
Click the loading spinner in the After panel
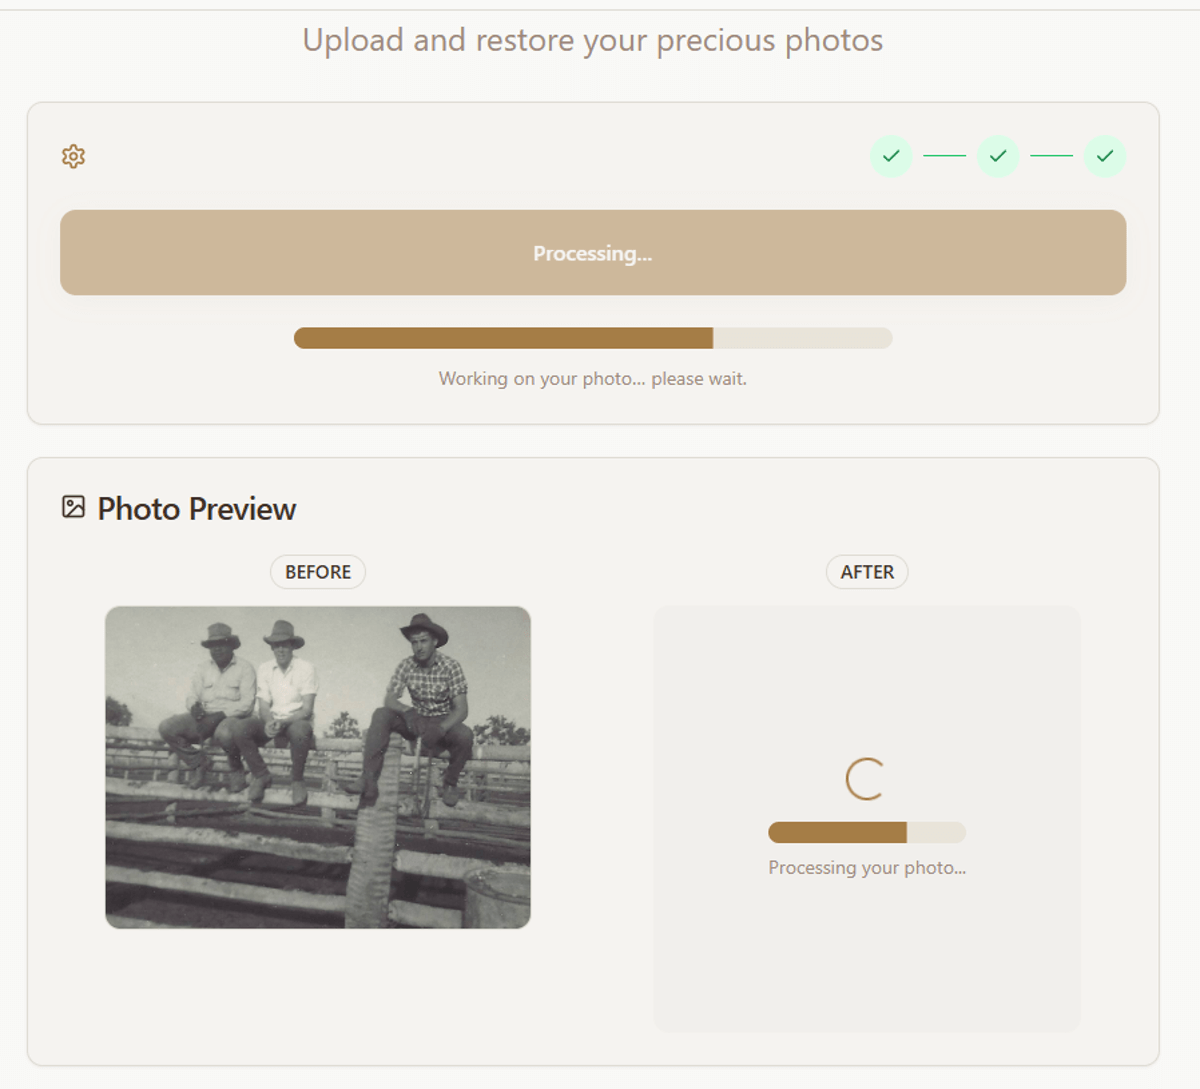pyautogui.click(x=866, y=780)
